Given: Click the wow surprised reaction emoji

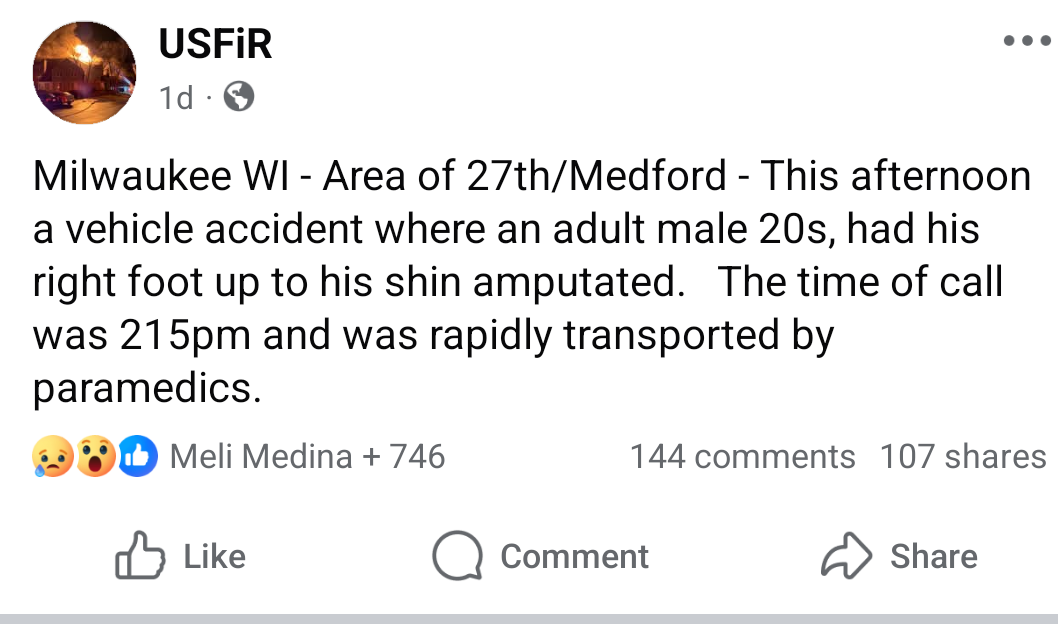Looking at the screenshot, I should tap(96, 457).
